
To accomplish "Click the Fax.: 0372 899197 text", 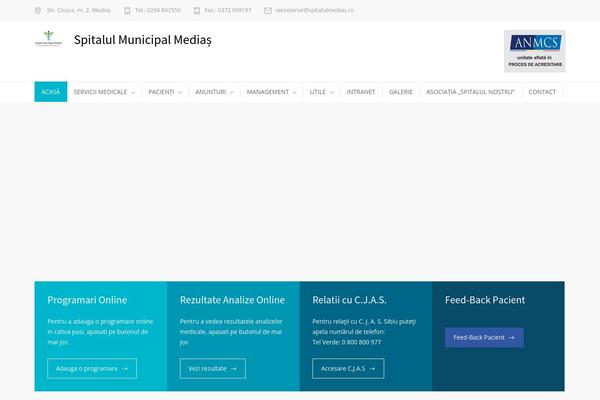I will (228, 10).
